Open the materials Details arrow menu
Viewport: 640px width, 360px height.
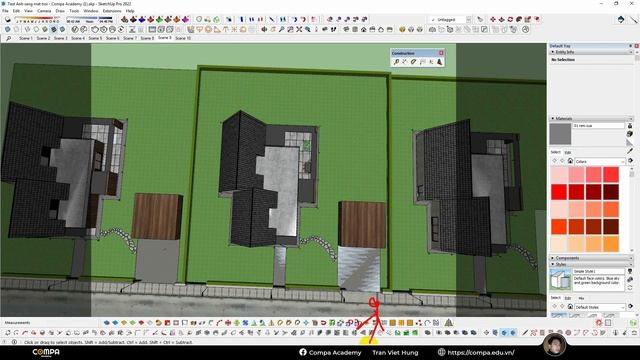click(631, 161)
